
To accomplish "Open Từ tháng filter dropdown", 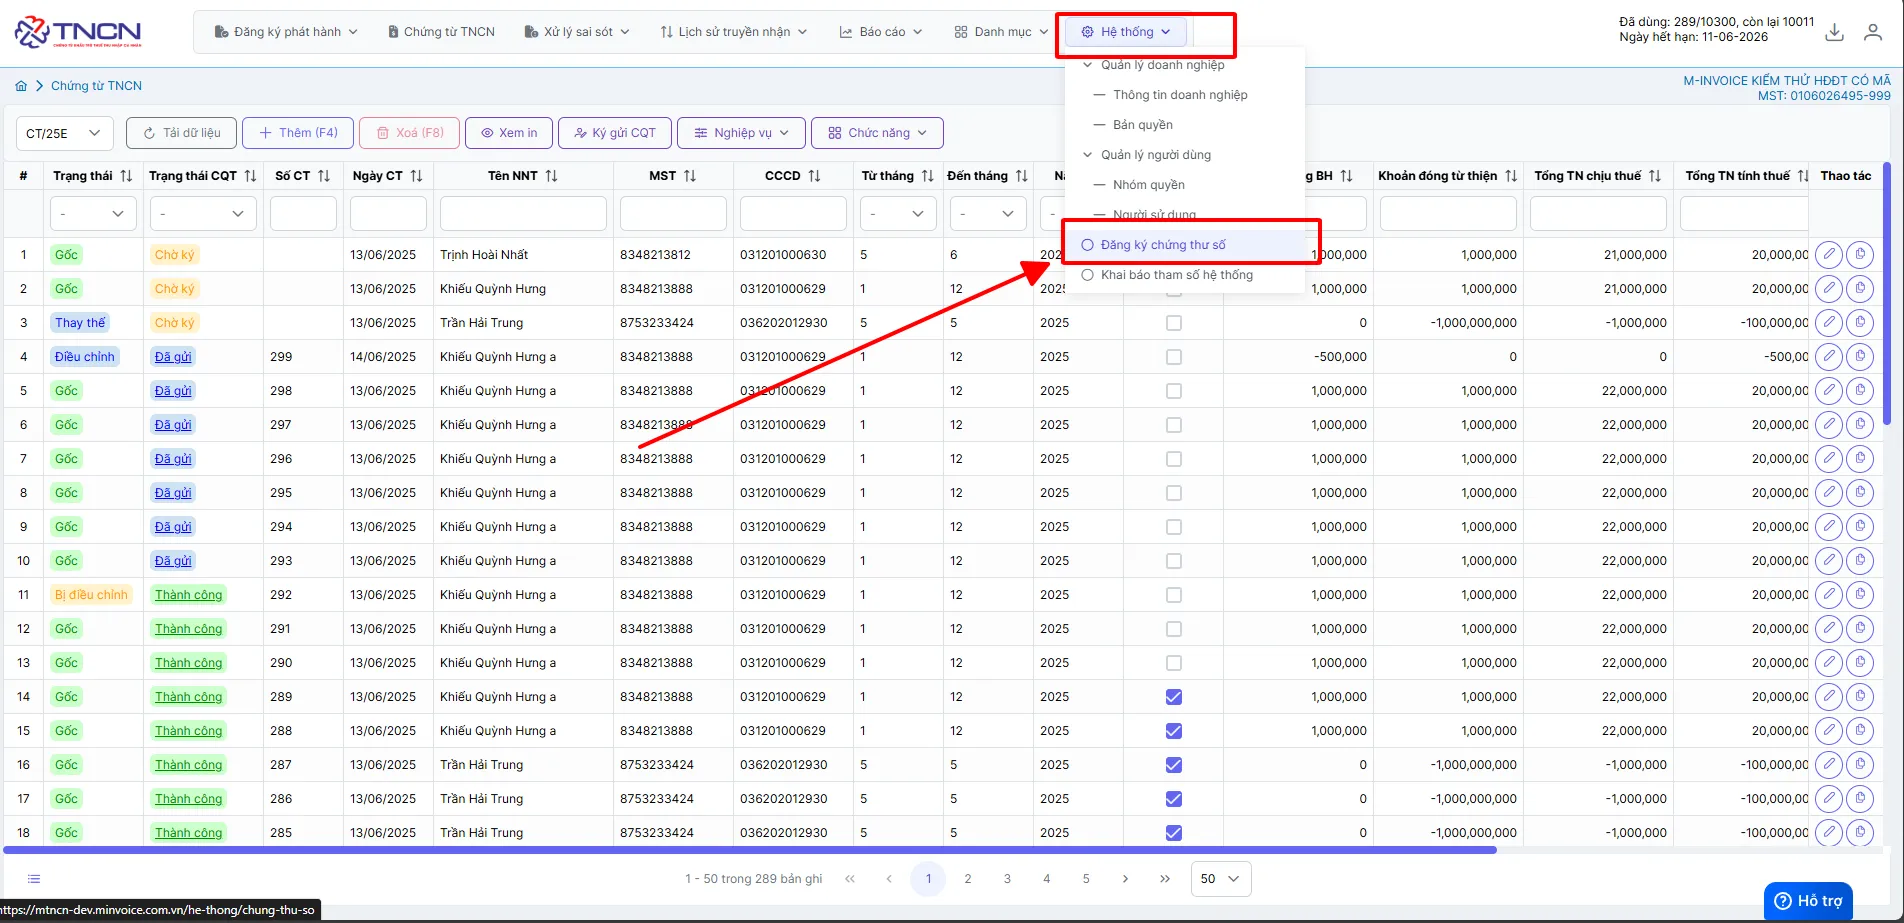I will click(898, 213).
